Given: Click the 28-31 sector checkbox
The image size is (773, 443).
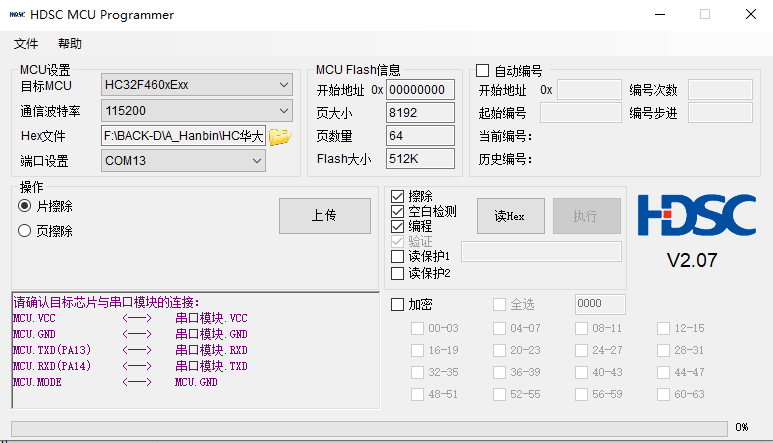Looking at the screenshot, I should click(664, 350).
